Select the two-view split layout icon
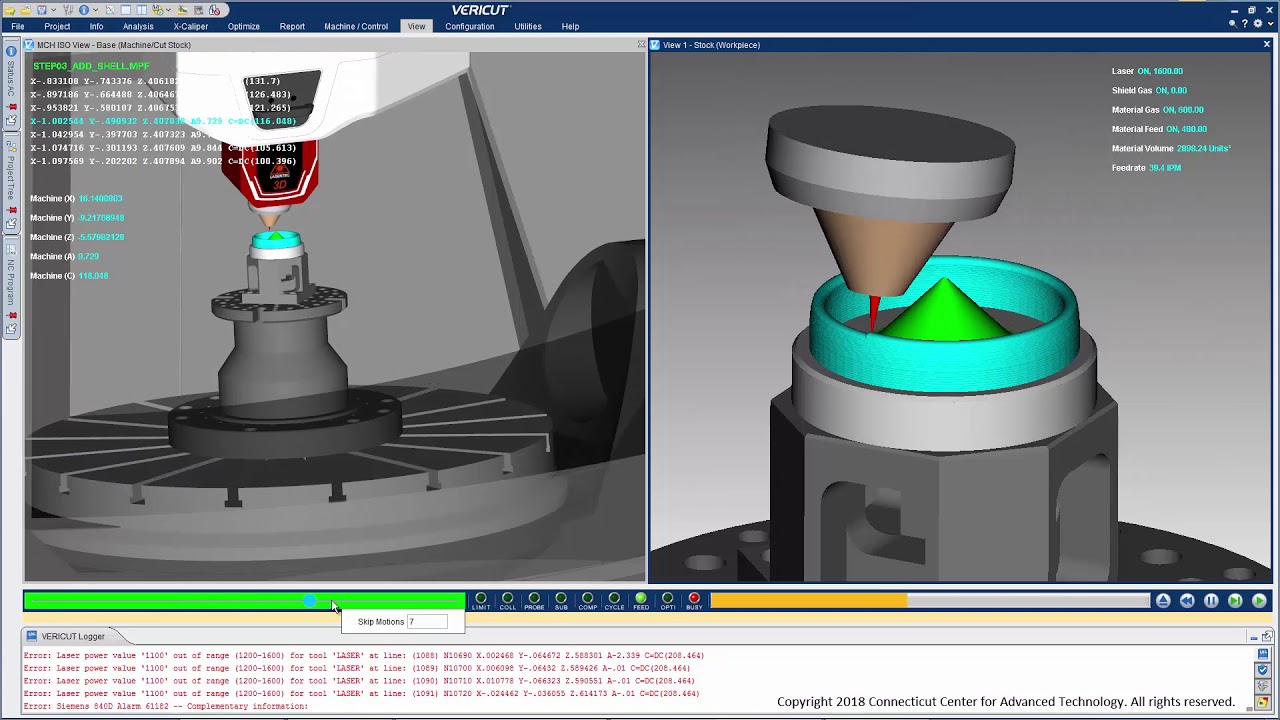Screen dimensions: 1280x720 [142, 10]
